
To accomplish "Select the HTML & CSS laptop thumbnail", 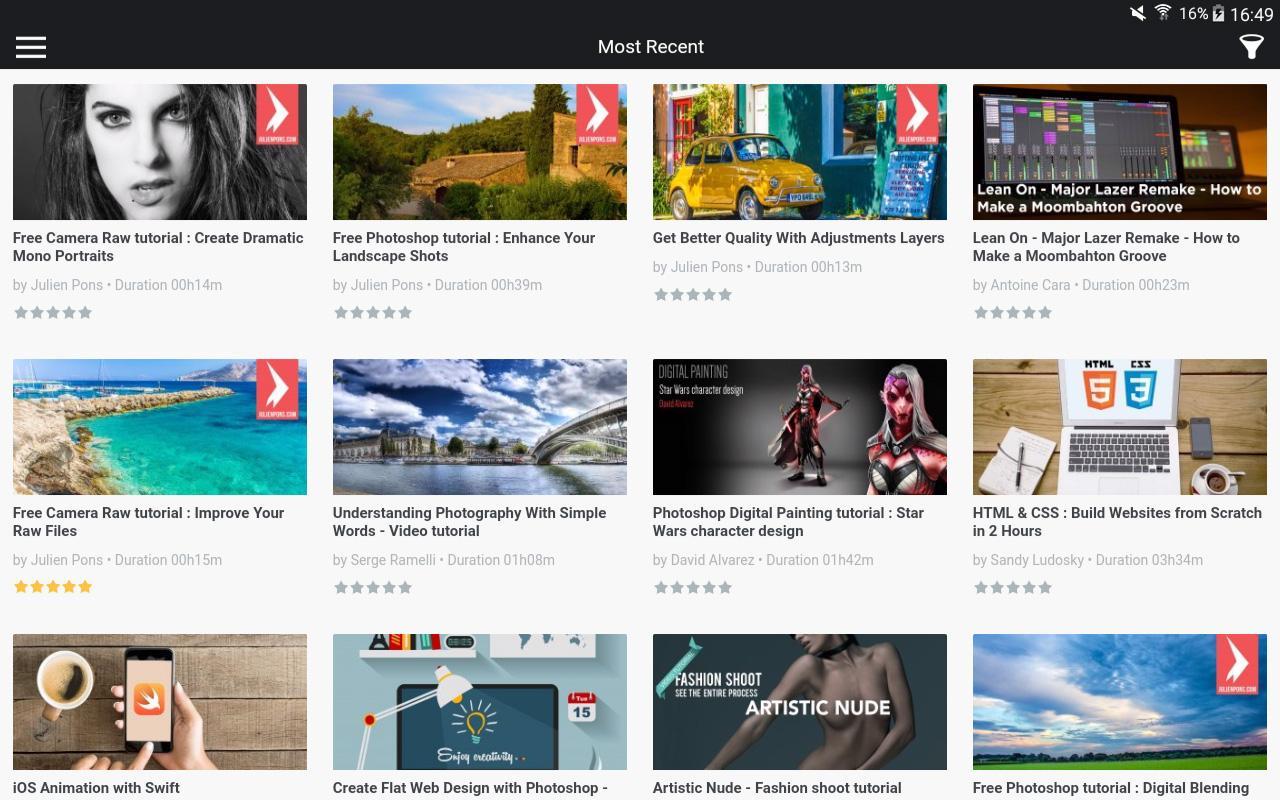I will coord(1120,427).
